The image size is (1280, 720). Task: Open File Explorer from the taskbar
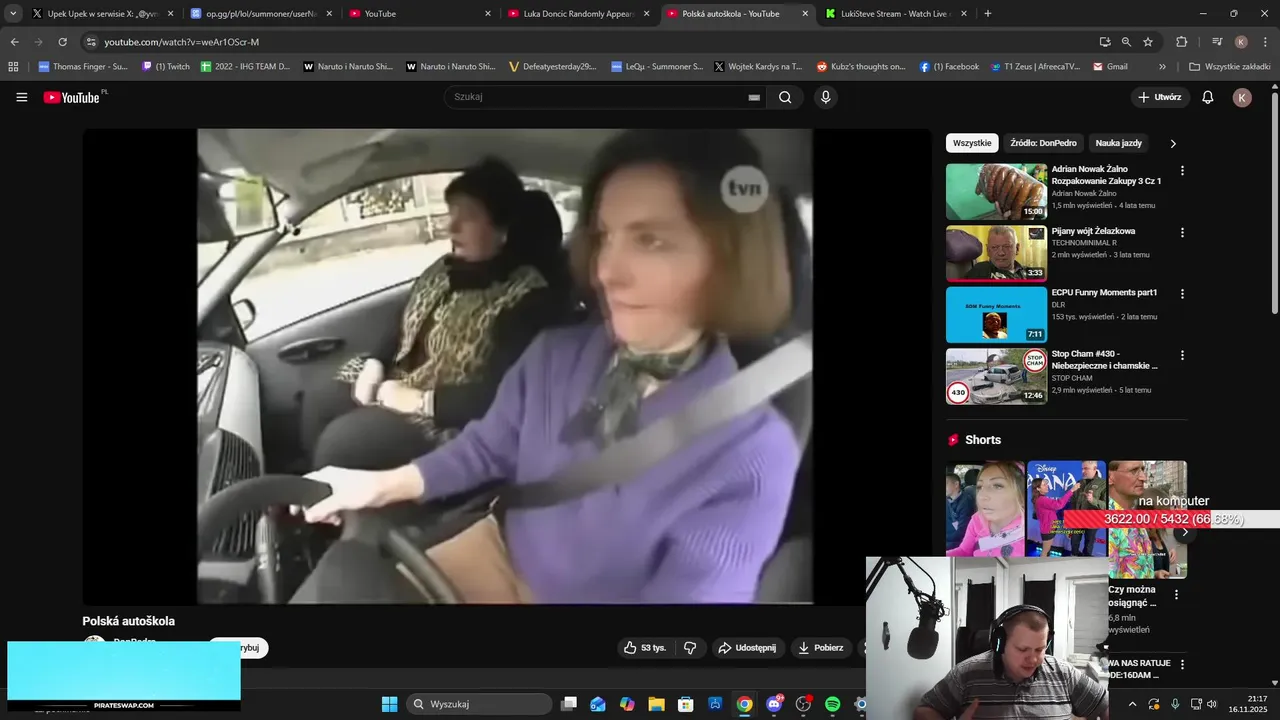tap(657, 704)
